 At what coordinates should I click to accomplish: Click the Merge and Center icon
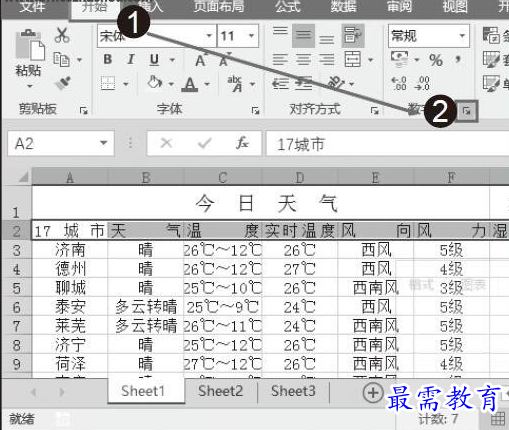click(x=353, y=59)
